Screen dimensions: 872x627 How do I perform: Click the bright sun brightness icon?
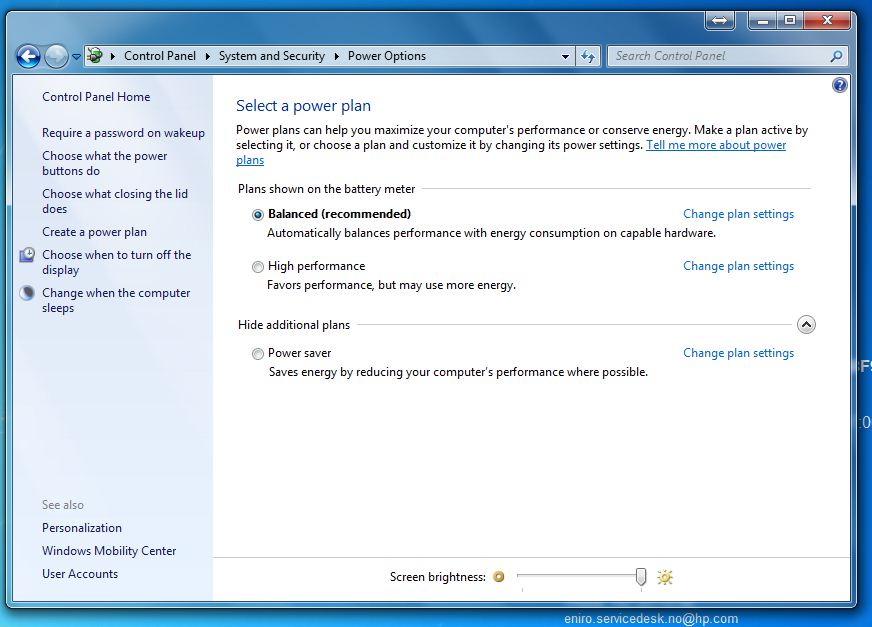665,577
